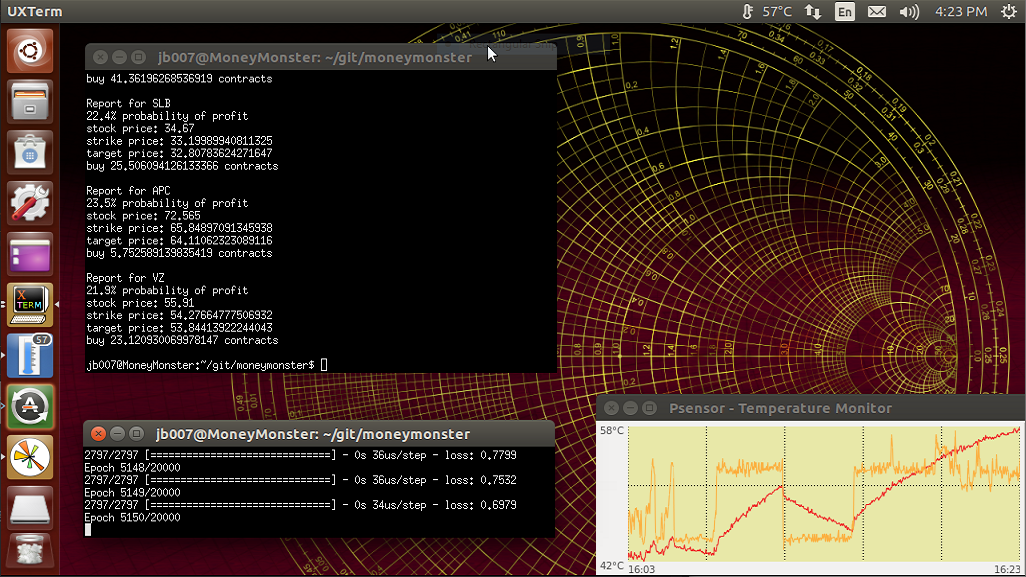The image size is (1026, 577).
Task: Open the En keyboard layout indicator
Action: [845, 12]
